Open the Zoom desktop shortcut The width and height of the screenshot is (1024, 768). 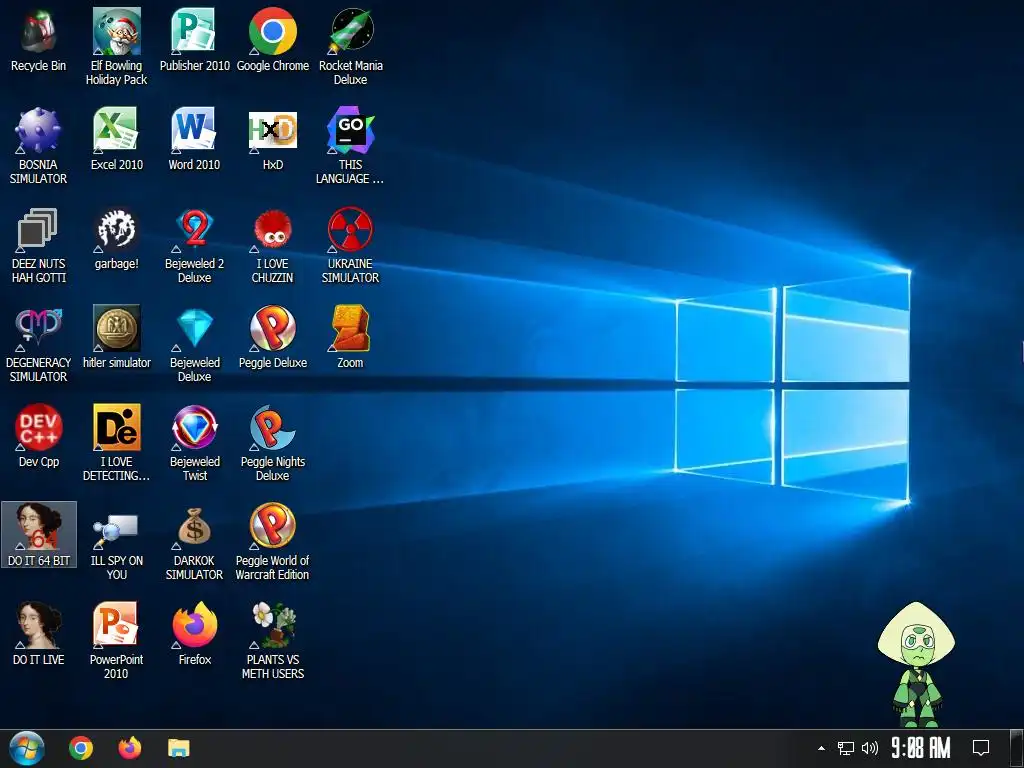coord(351,338)
